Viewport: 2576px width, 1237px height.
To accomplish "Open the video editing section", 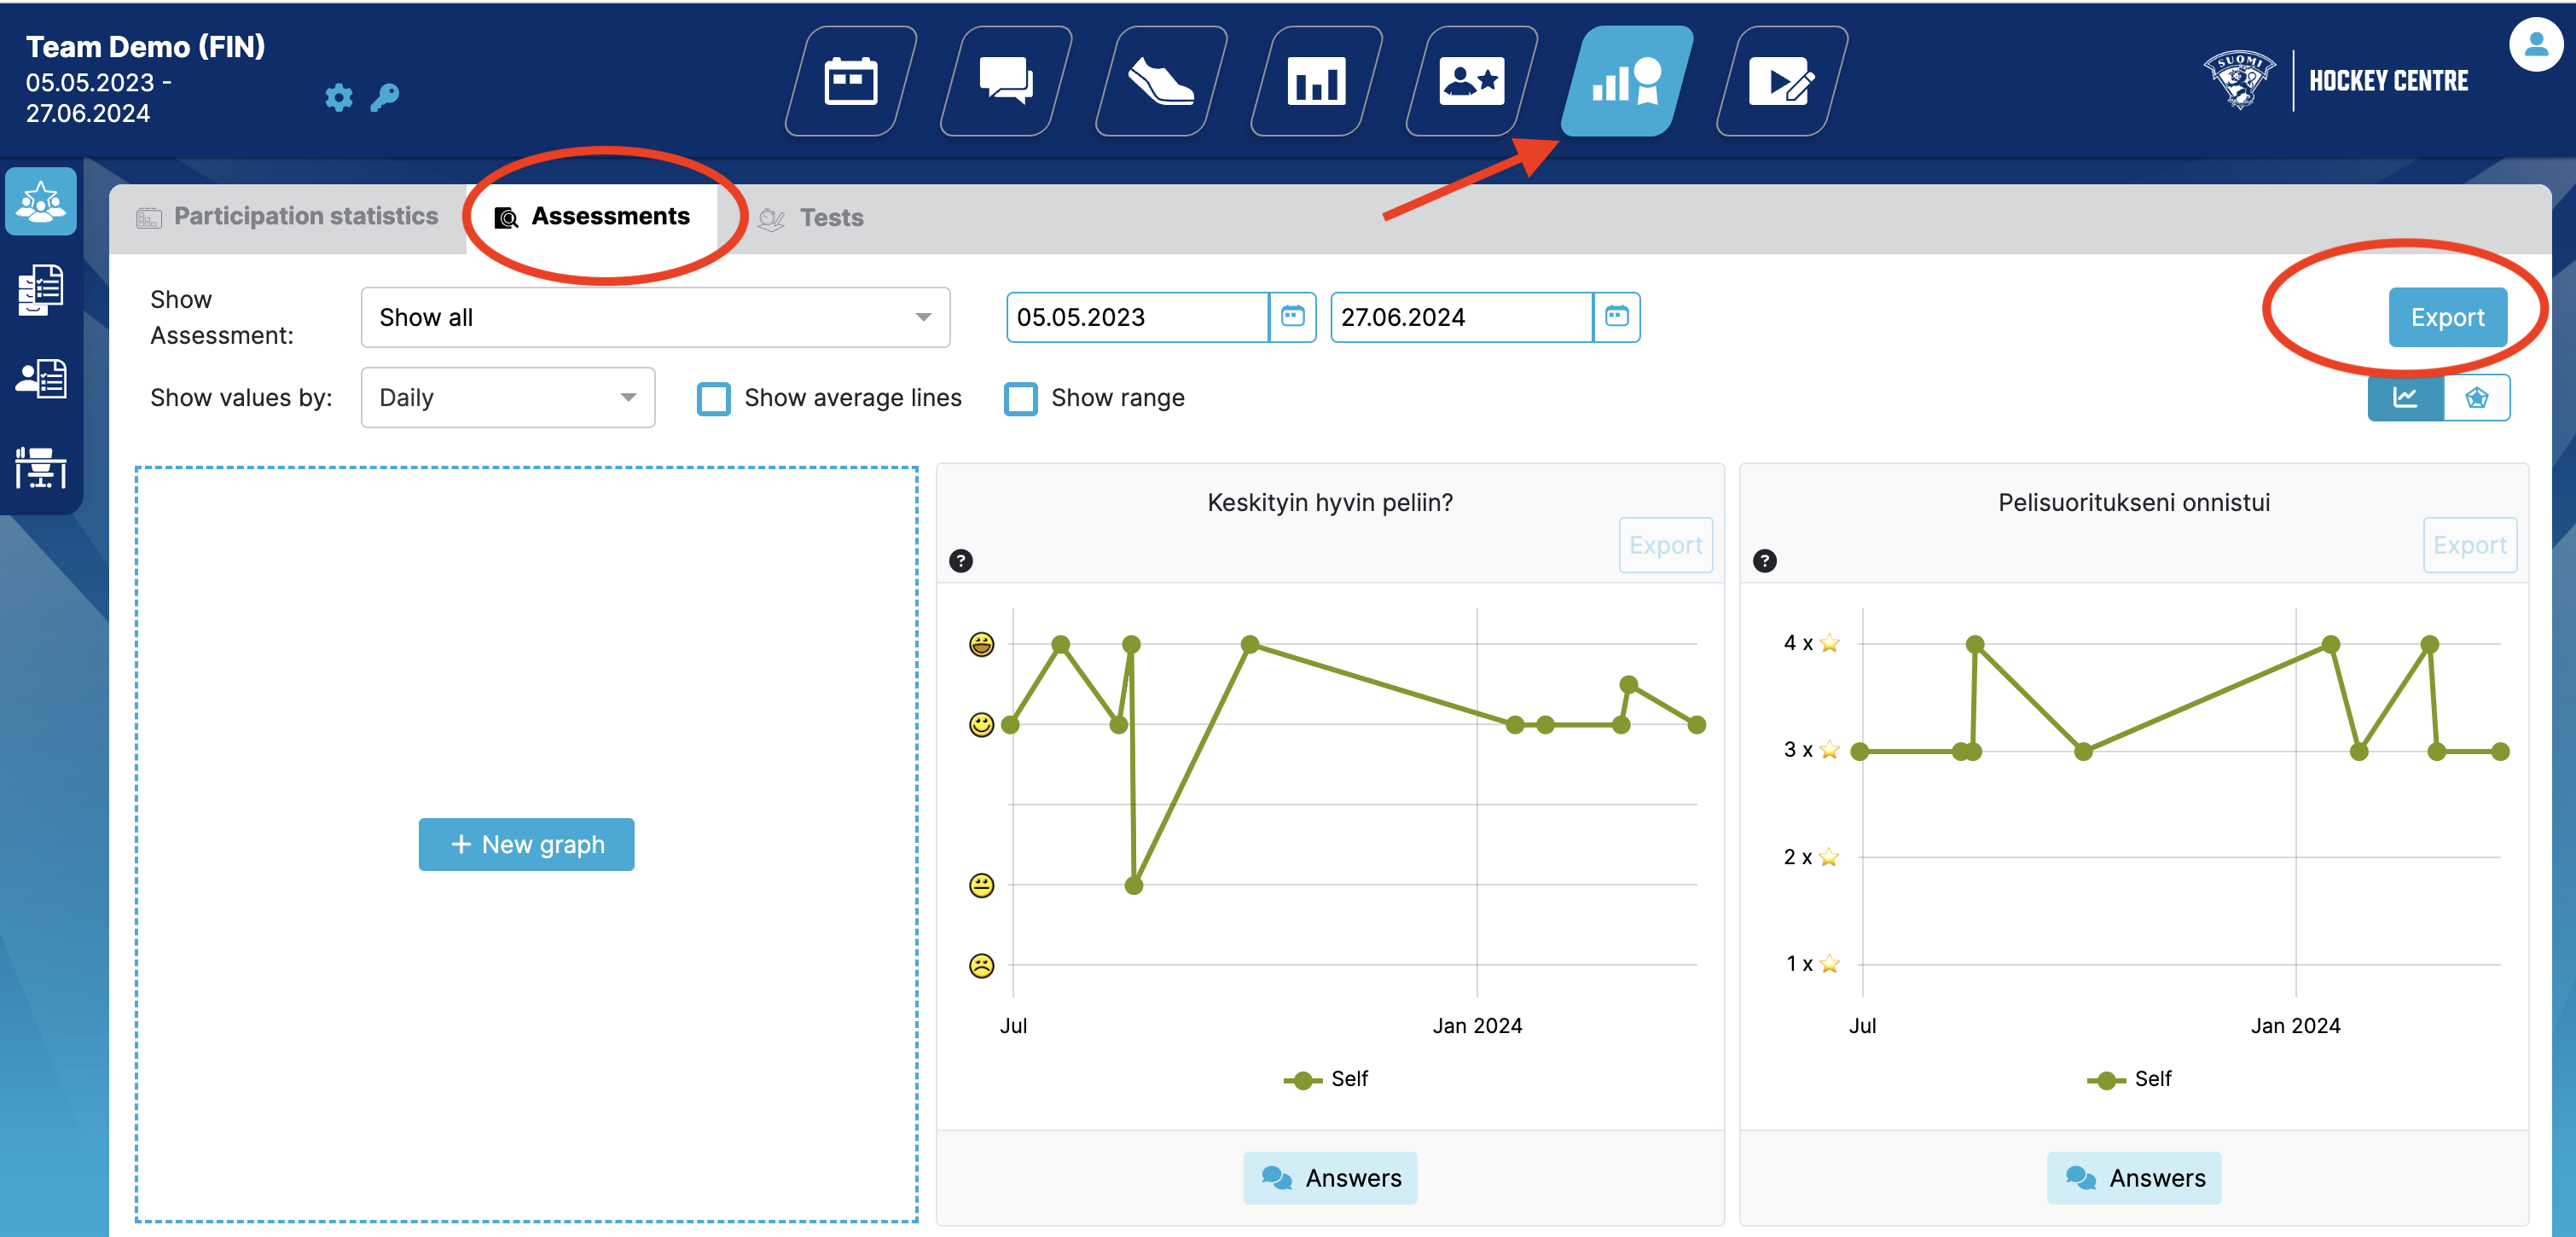I will point(1781,81).
